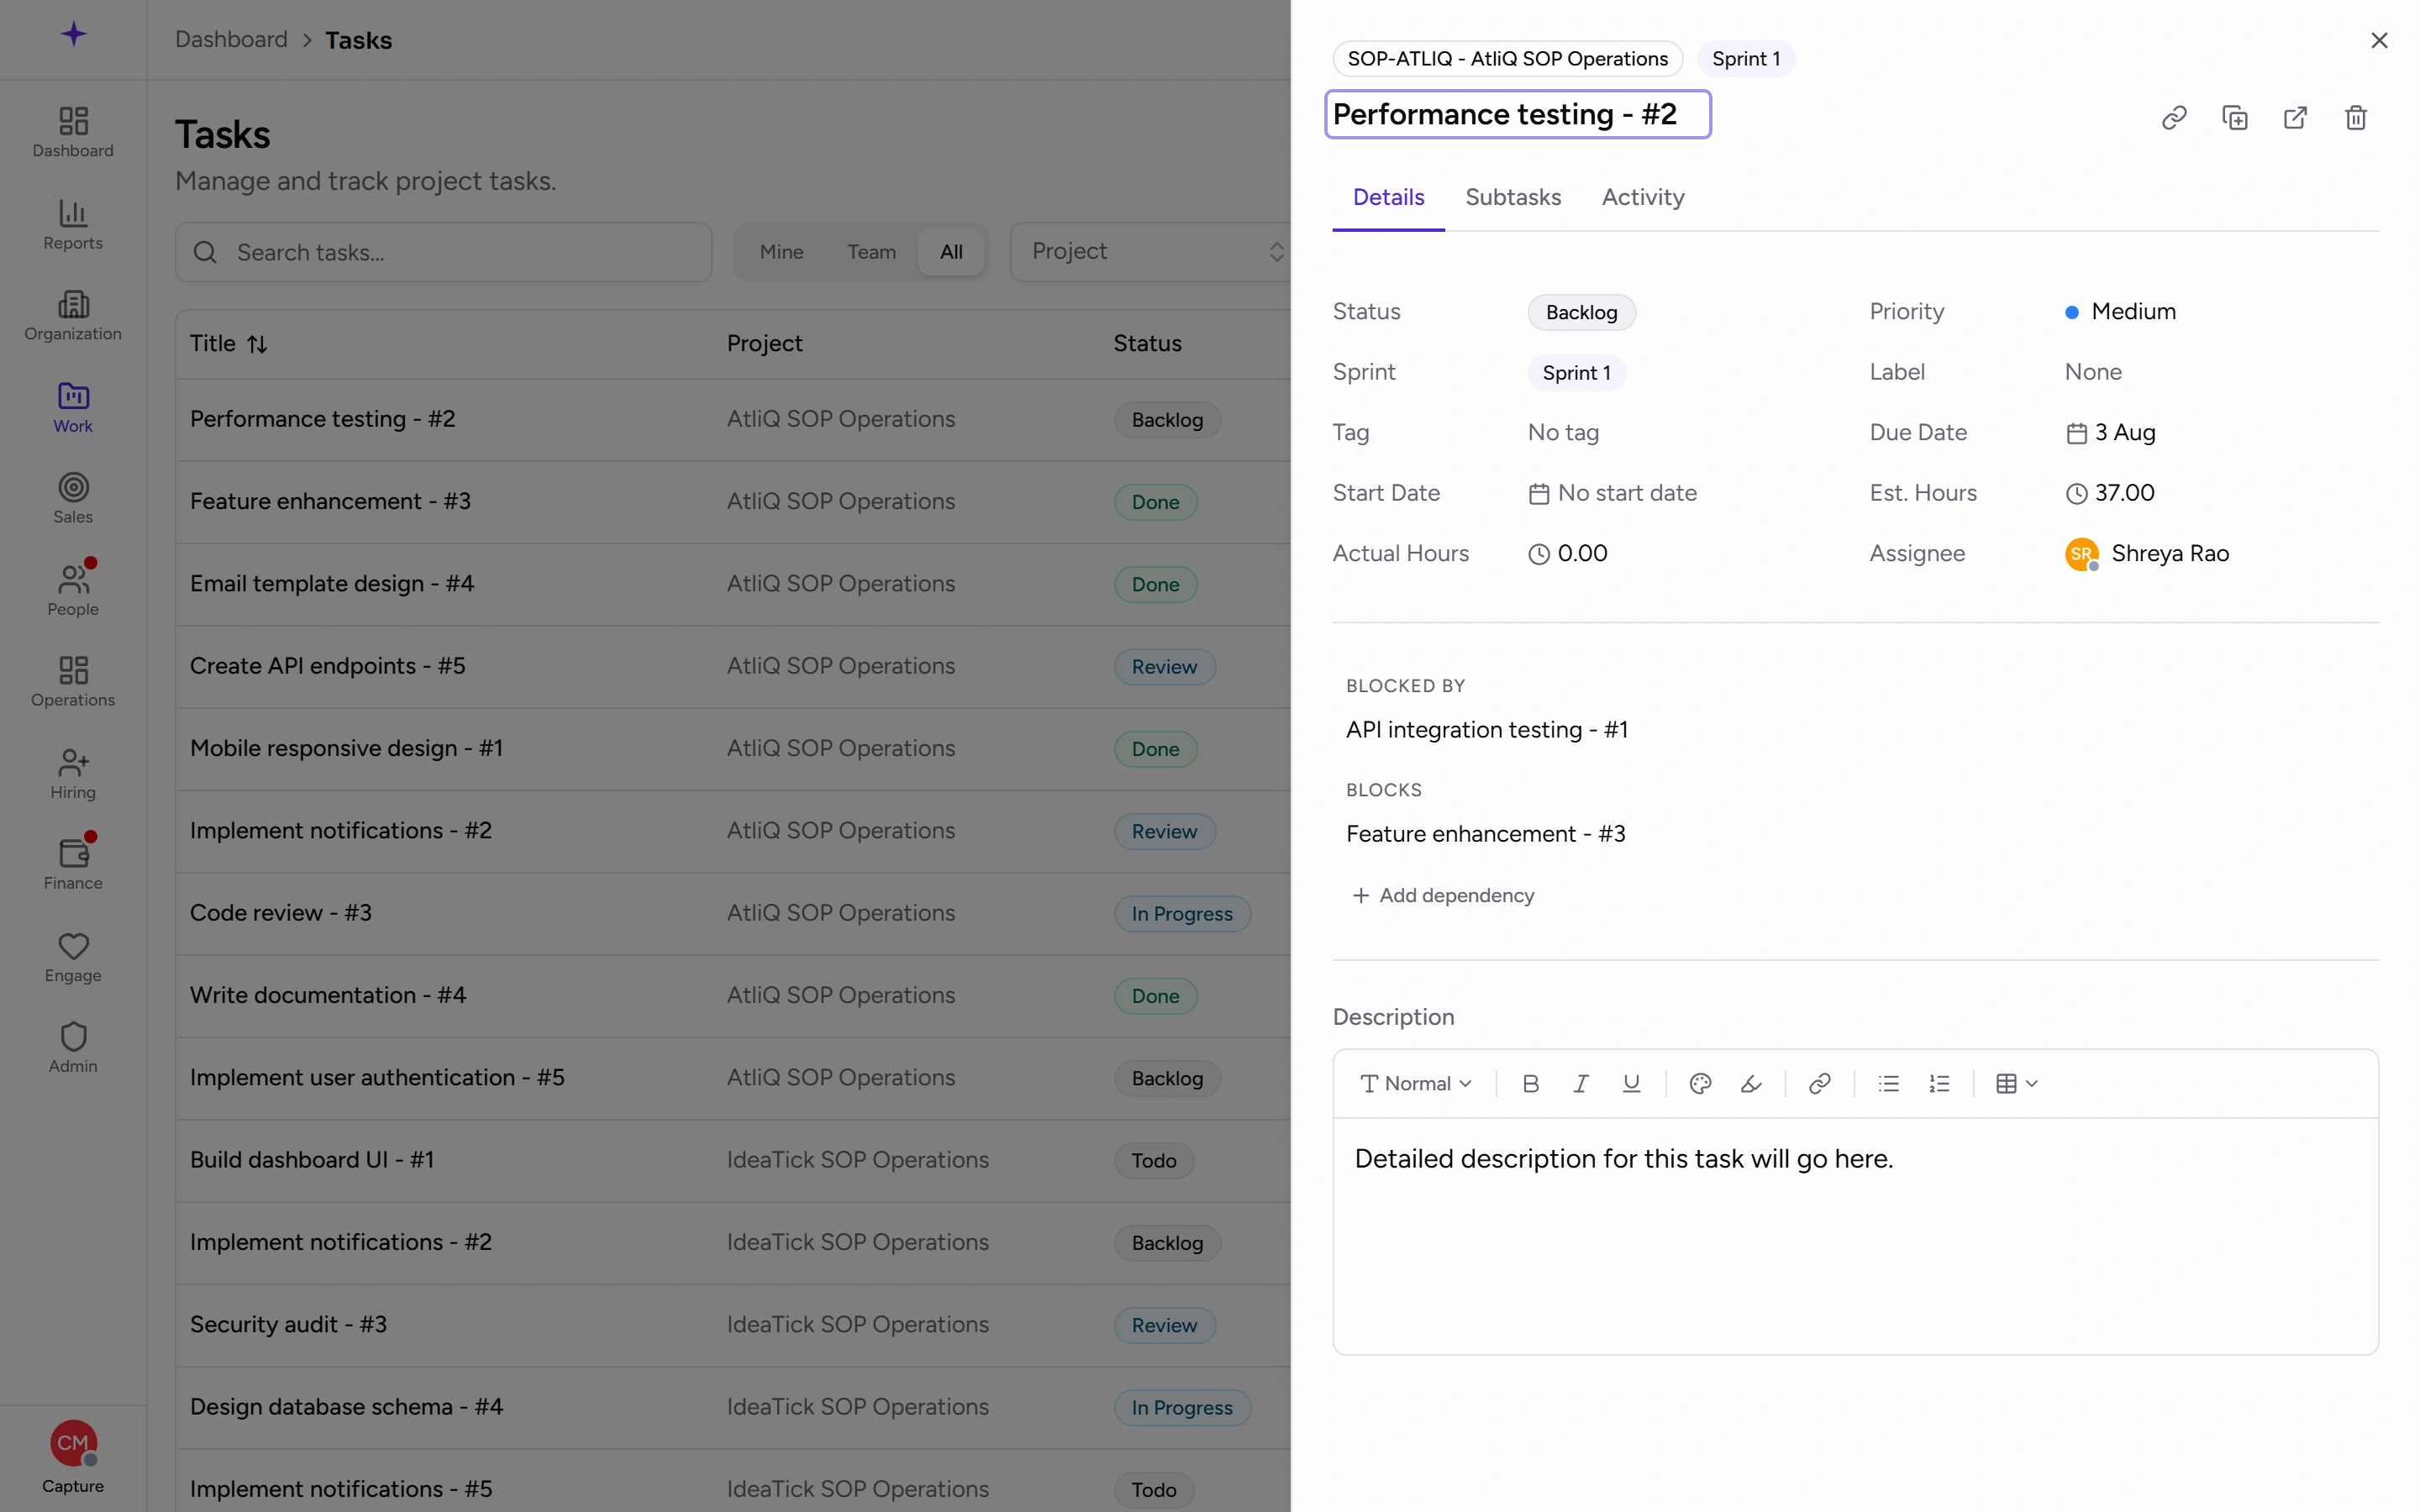Open Write documentation - #4 row
The image size is (2420, 1512).
click(733, 995)
